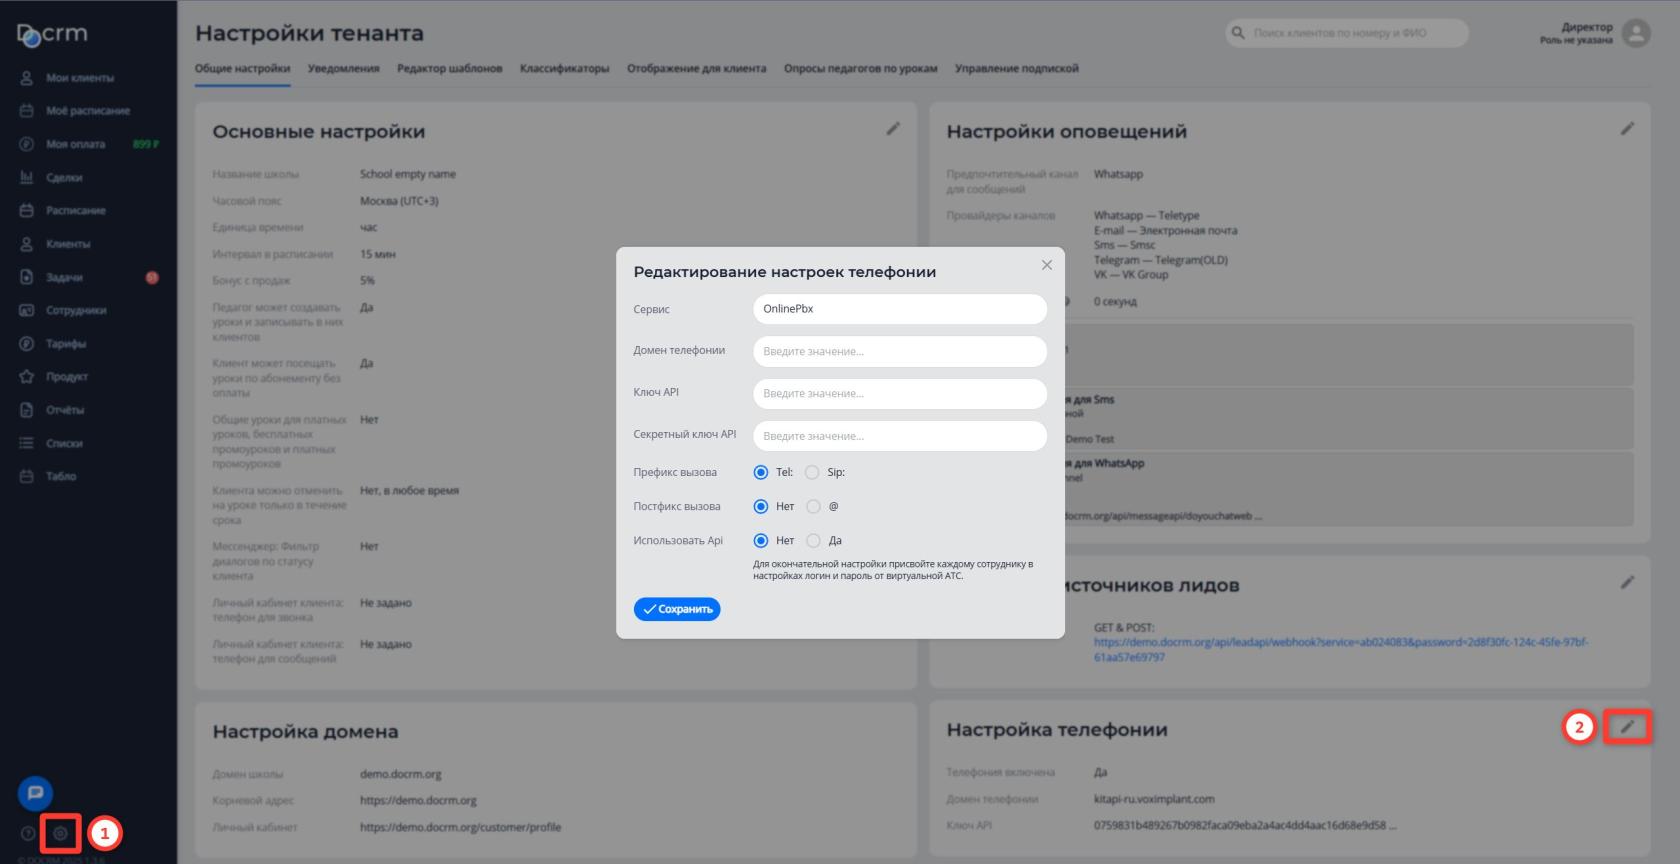Switch to the Уведомления tab

point(343,69)
